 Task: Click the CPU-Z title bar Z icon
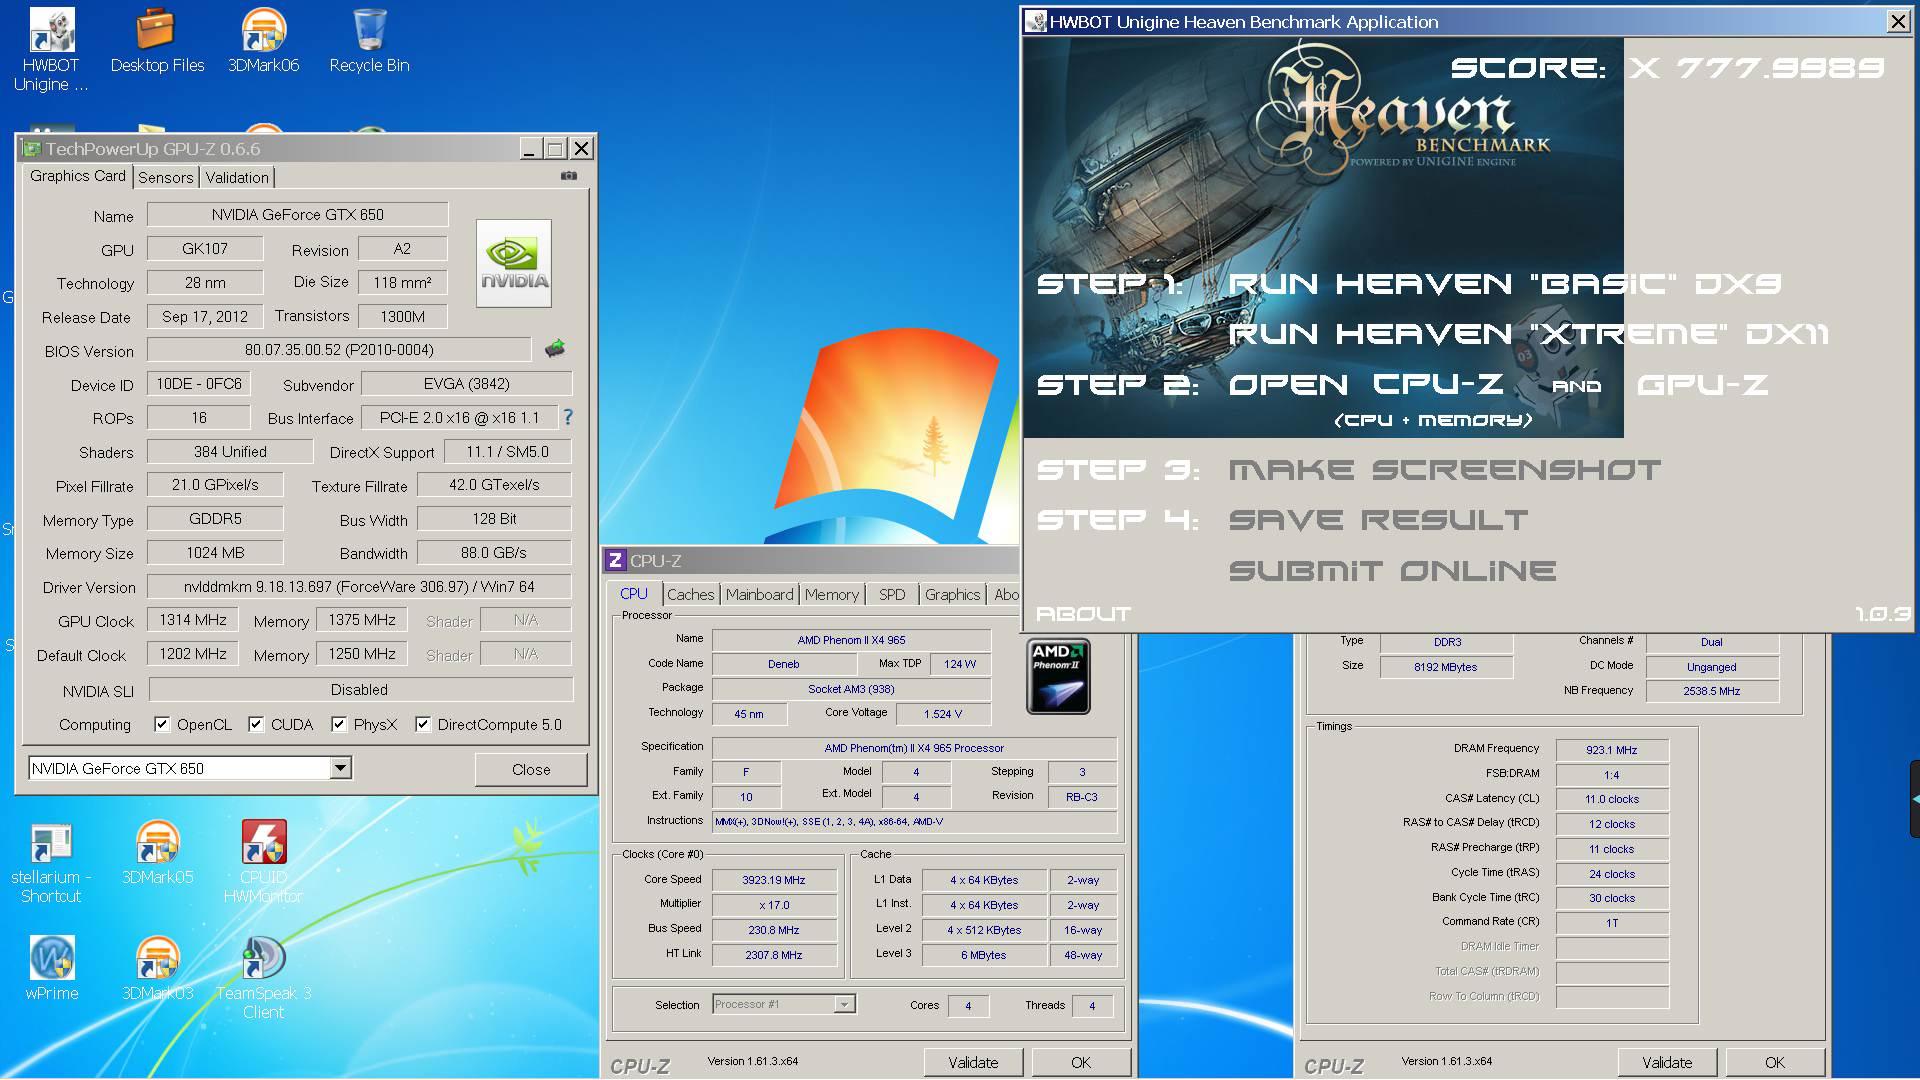pyautogui.click(x=616, y=561)
